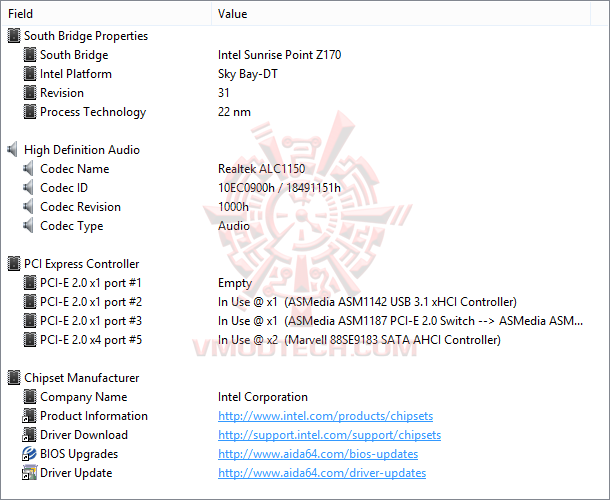610x500 pixels.
Task: Select the ASMedia ASM1142 USB 3.1 value
Action: tap(367, 302)
